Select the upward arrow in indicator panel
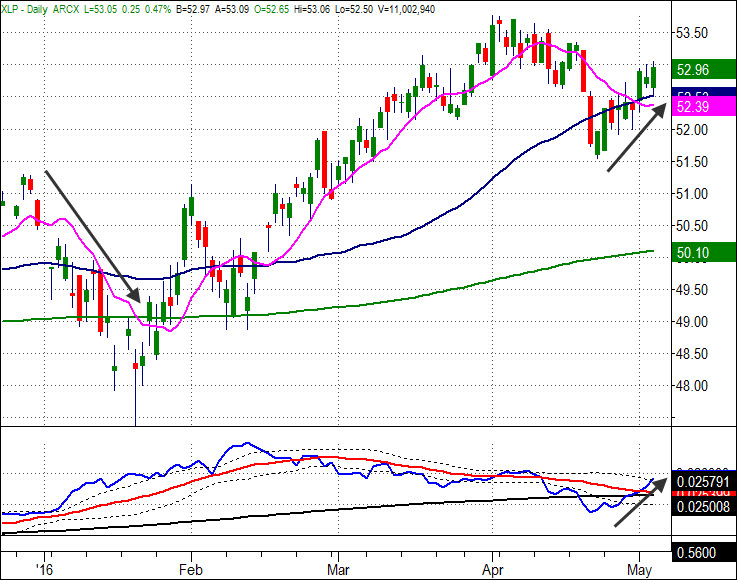Viewport: 737px width, 580px height. (x=636, y=502)
